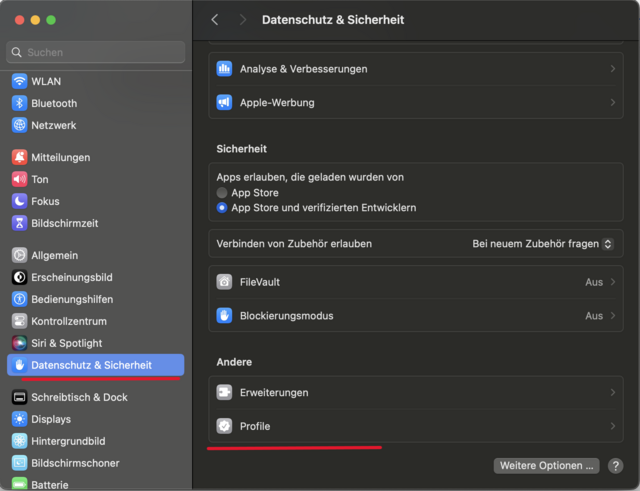This screenshot has width=640, height=491.
Task: Click the Suchen search field
Action: point(96,52)
